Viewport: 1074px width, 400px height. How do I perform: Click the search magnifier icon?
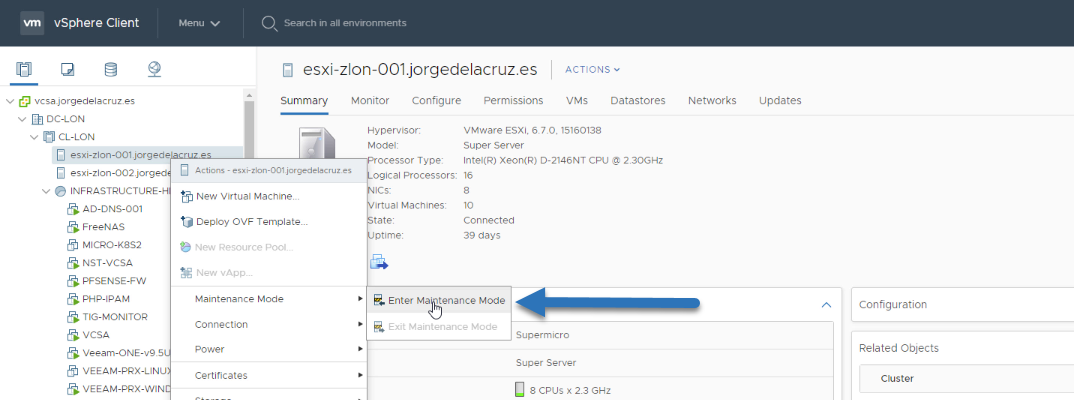tap(268, 23)
